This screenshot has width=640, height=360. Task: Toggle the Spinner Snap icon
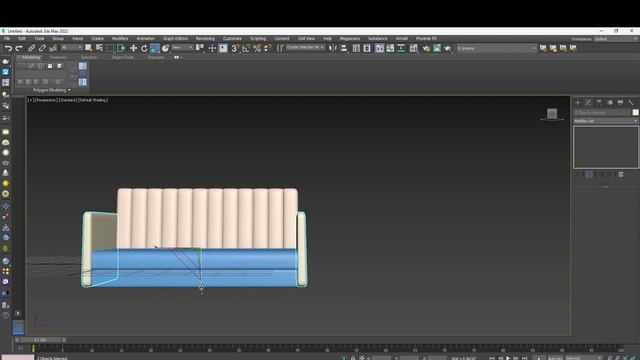(x=267, y=48)
